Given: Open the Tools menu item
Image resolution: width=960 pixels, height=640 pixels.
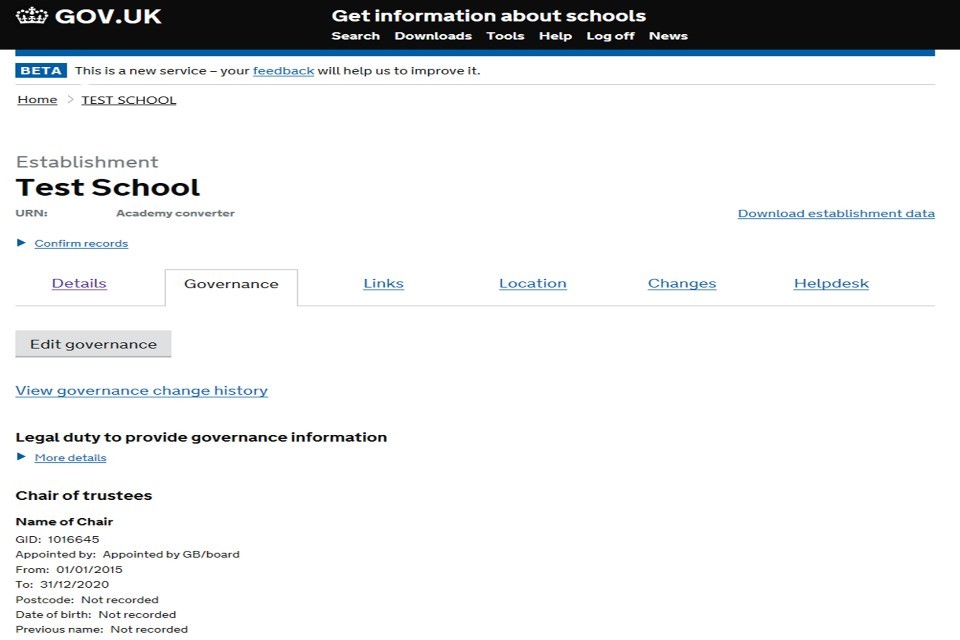Looking at the screenshot, I should [505, 36].
